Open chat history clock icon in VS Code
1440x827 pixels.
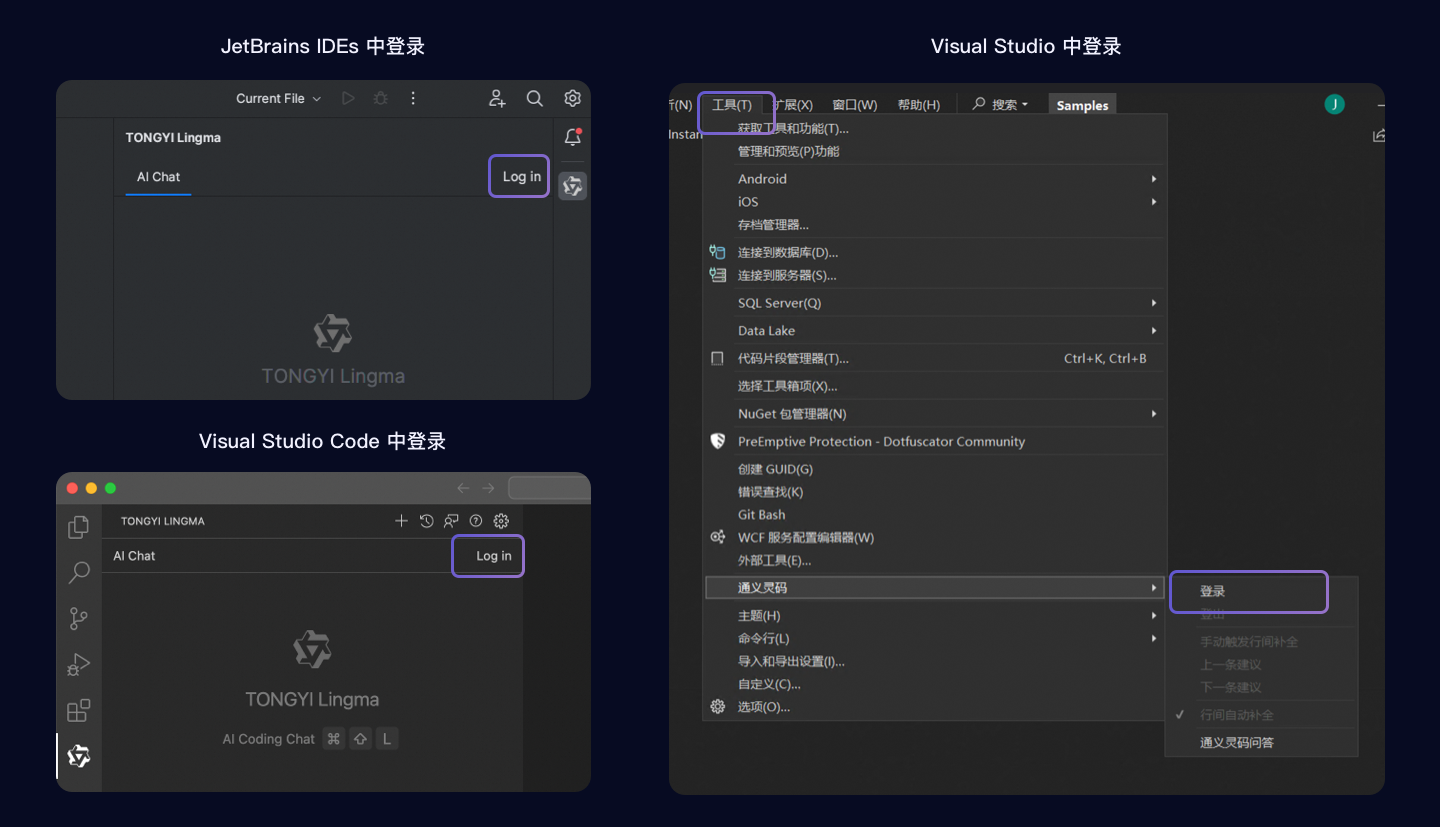click(x=427, y=521)
